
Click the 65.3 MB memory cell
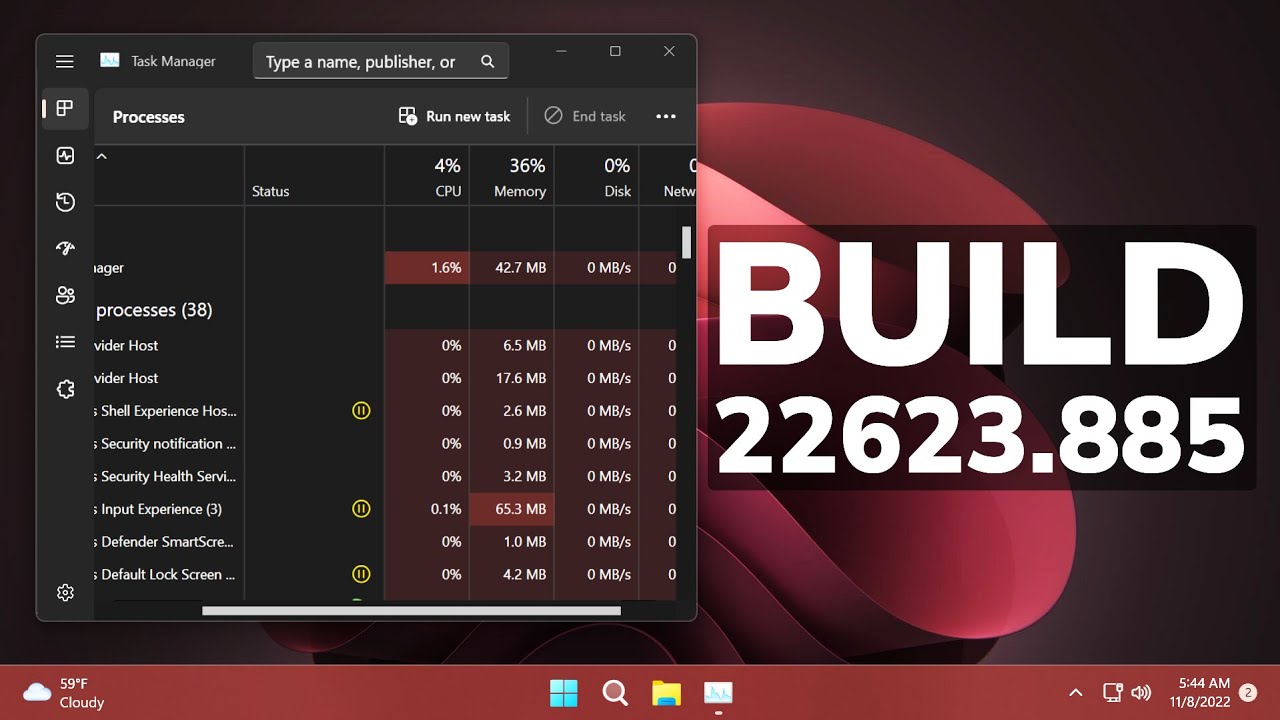coord(512,509)
